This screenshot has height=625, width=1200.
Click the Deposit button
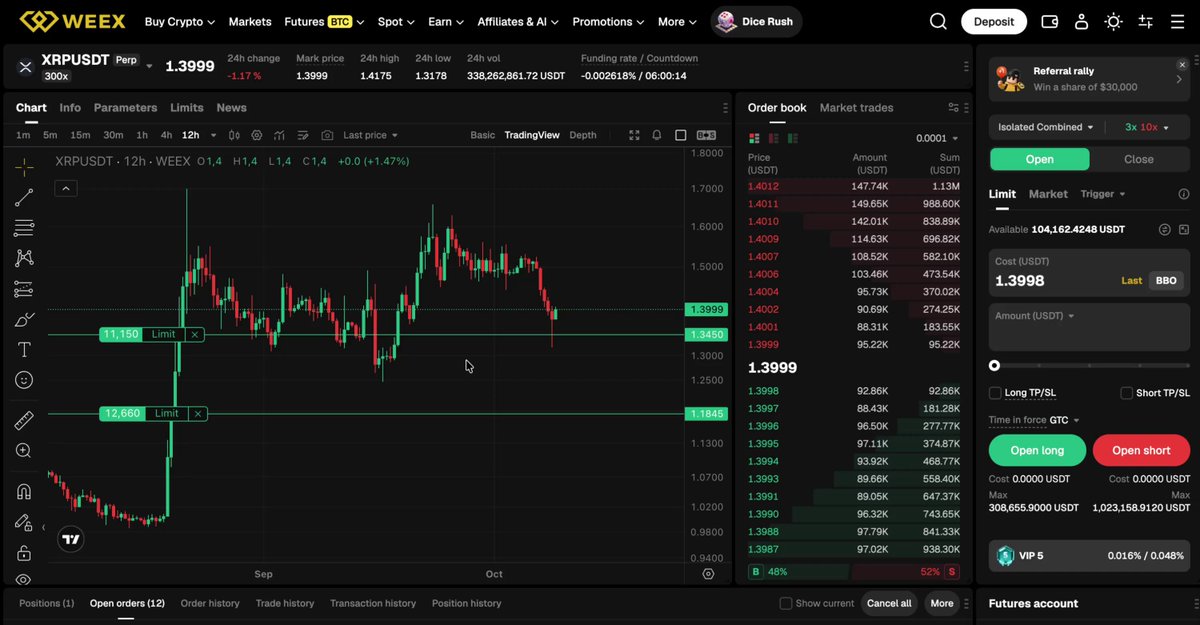click(x=994, y=21)
